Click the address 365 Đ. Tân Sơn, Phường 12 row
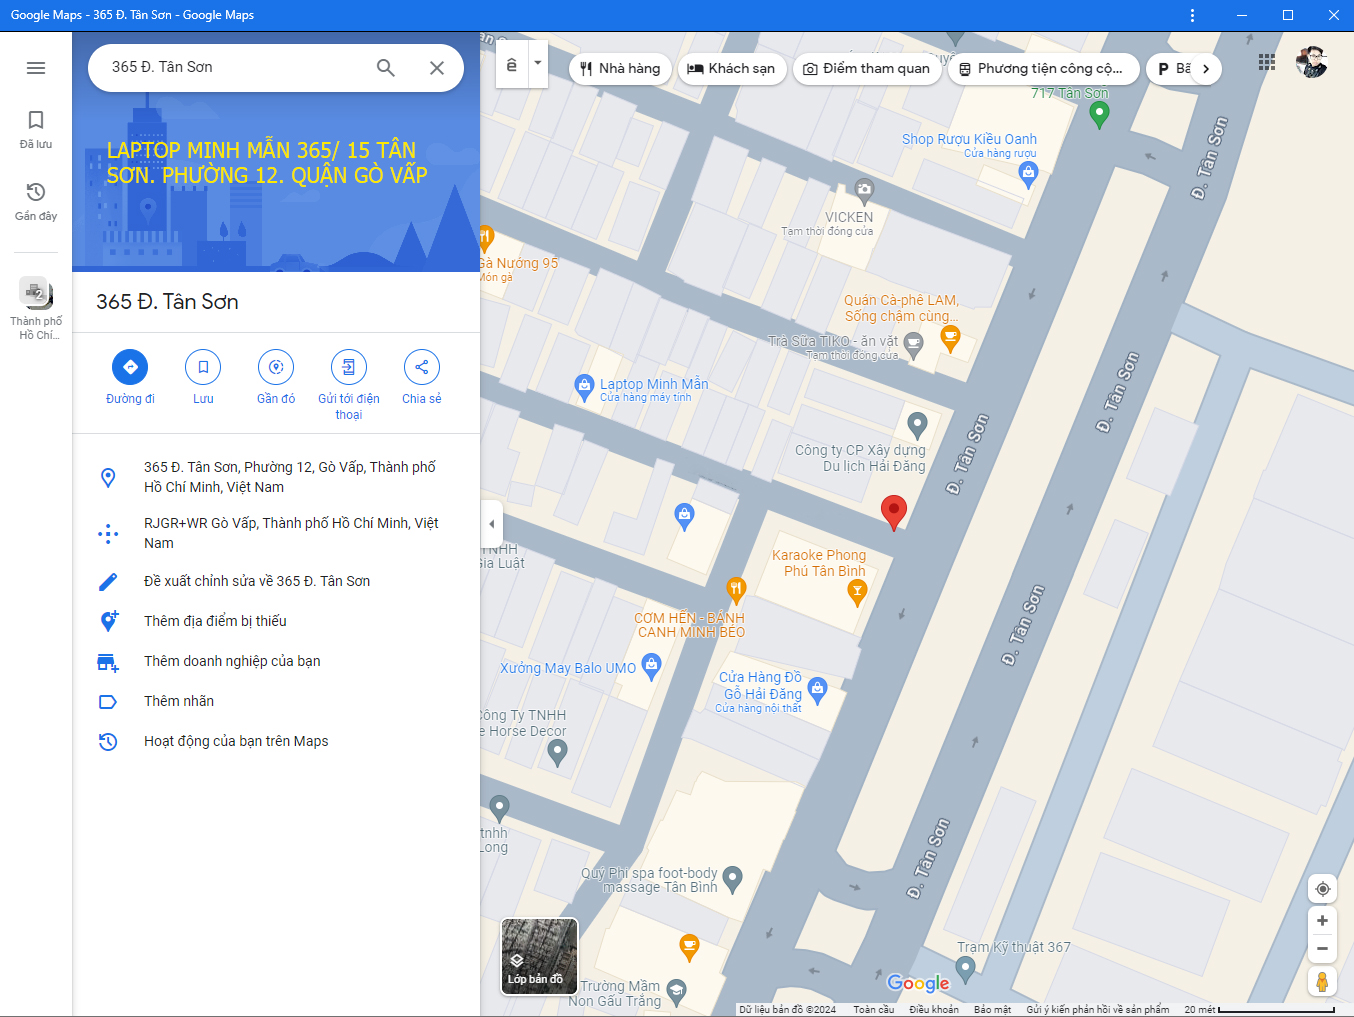1354x1017 pixels. click(276, 477)
